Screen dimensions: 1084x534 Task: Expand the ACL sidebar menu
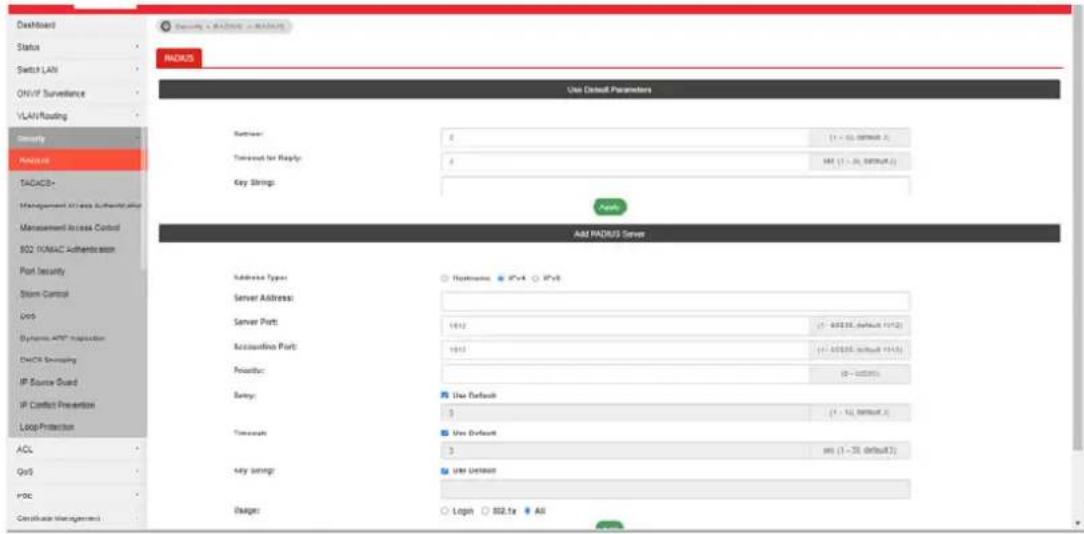click(77, 449)
